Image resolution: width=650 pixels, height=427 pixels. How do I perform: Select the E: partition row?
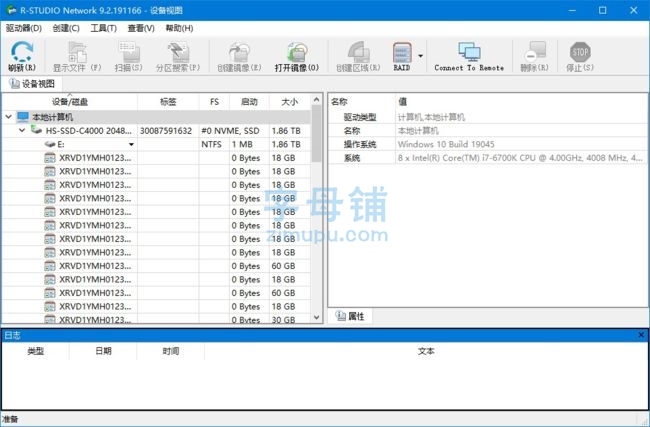[x=156, y=144]
